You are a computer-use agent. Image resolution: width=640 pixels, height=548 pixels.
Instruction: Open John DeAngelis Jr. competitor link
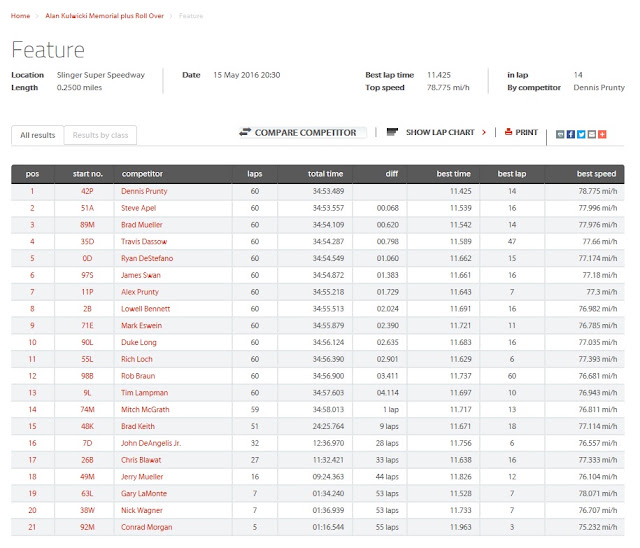point(151,443)
